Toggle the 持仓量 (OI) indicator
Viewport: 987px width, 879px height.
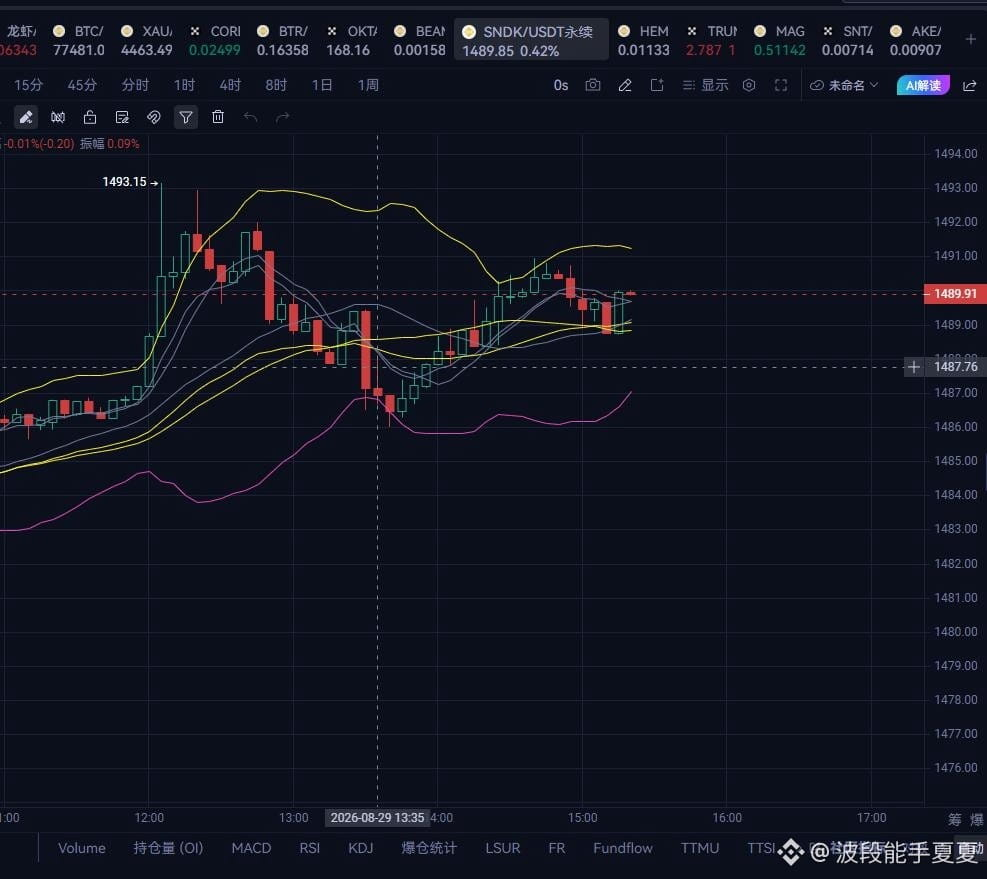click(x=168, y=848)
